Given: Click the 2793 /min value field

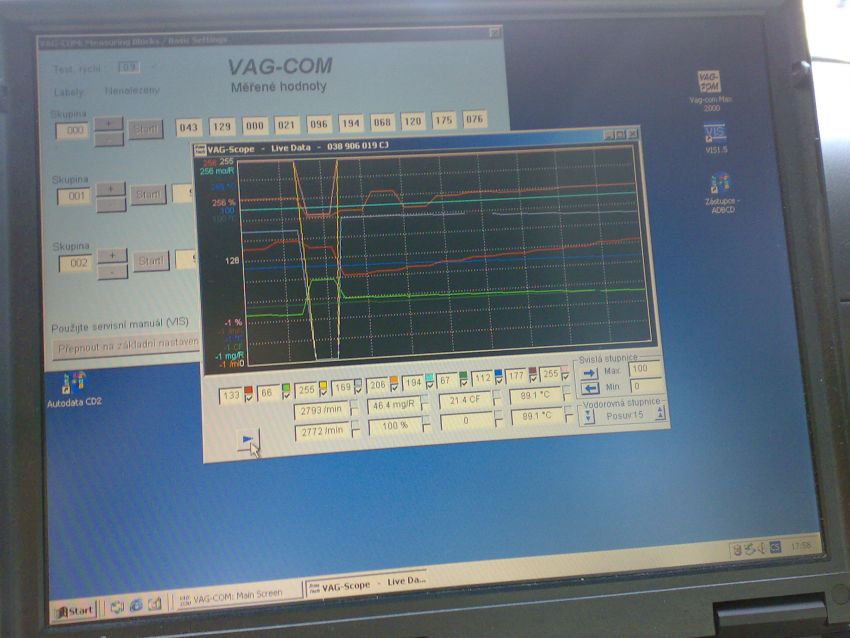Looking at the screenshot, I should [321, 410].
